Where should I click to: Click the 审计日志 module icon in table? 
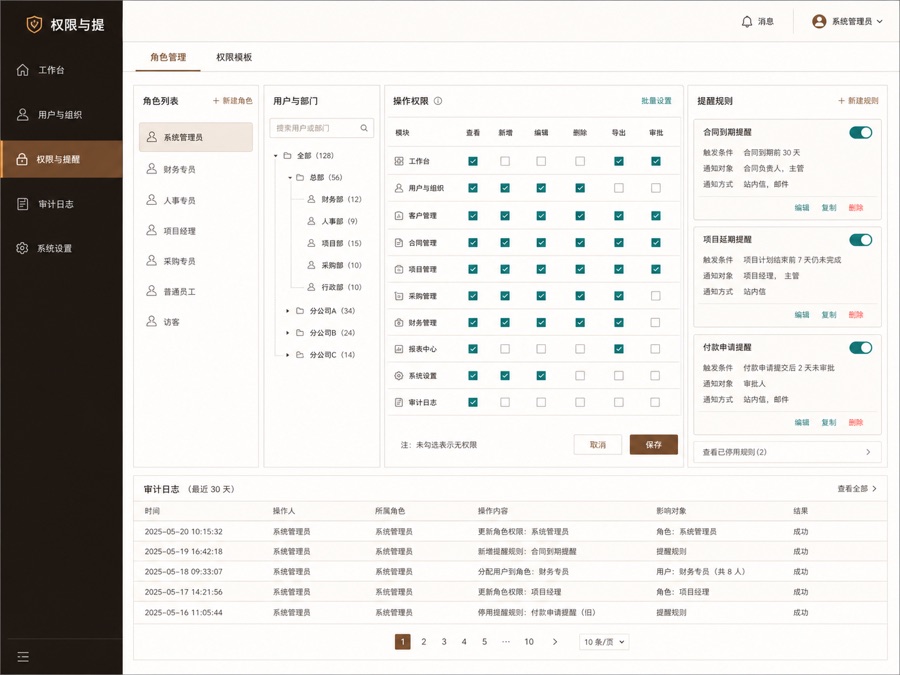pyautogui.click(x=399, y=402)
